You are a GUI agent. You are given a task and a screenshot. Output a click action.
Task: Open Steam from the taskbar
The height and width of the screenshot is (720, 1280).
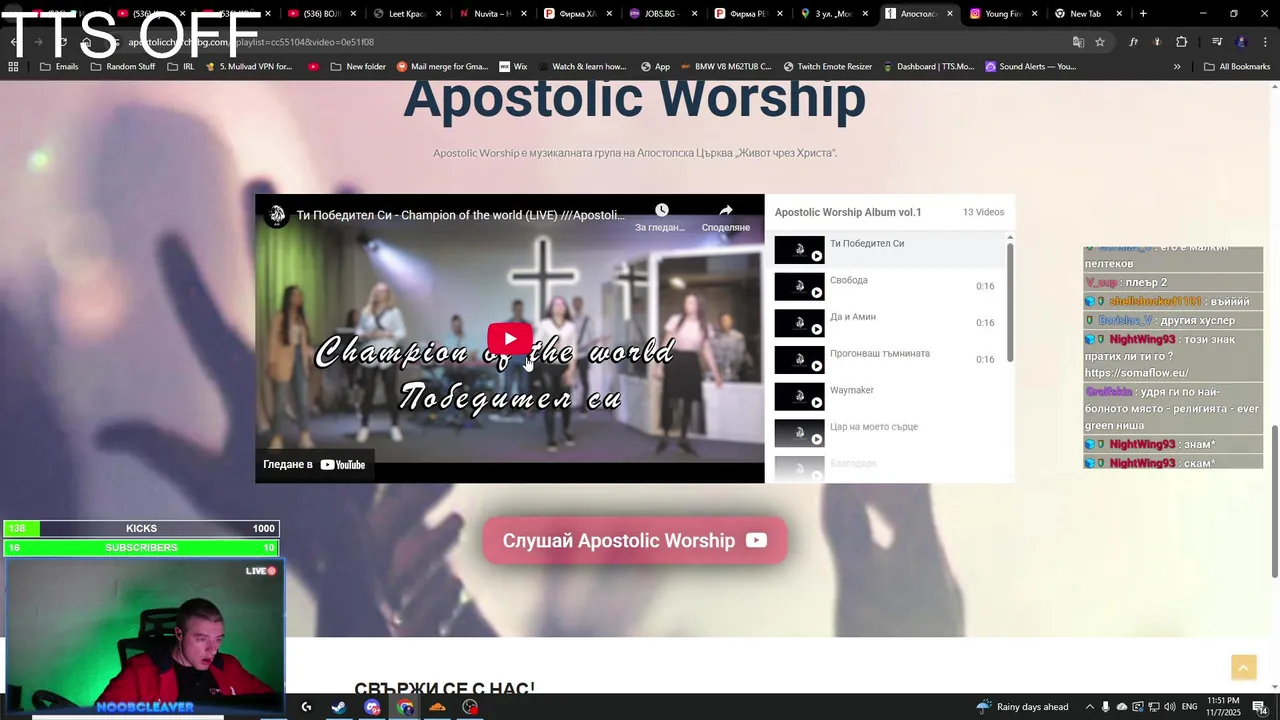click(339, 707)
